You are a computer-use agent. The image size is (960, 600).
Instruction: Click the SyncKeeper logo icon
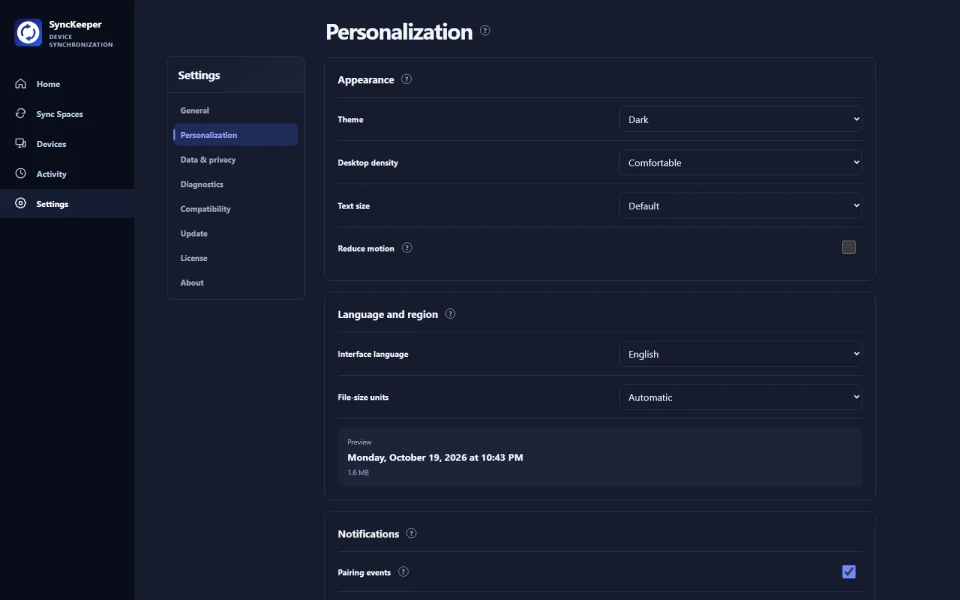28,32
